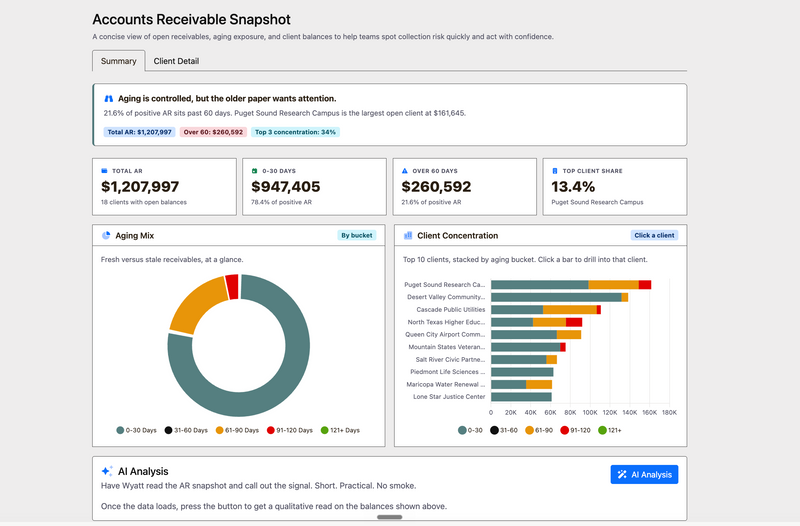The image size is (800, 526).
Task: Click the Top Client Share building icon
Action: (555, 171)
